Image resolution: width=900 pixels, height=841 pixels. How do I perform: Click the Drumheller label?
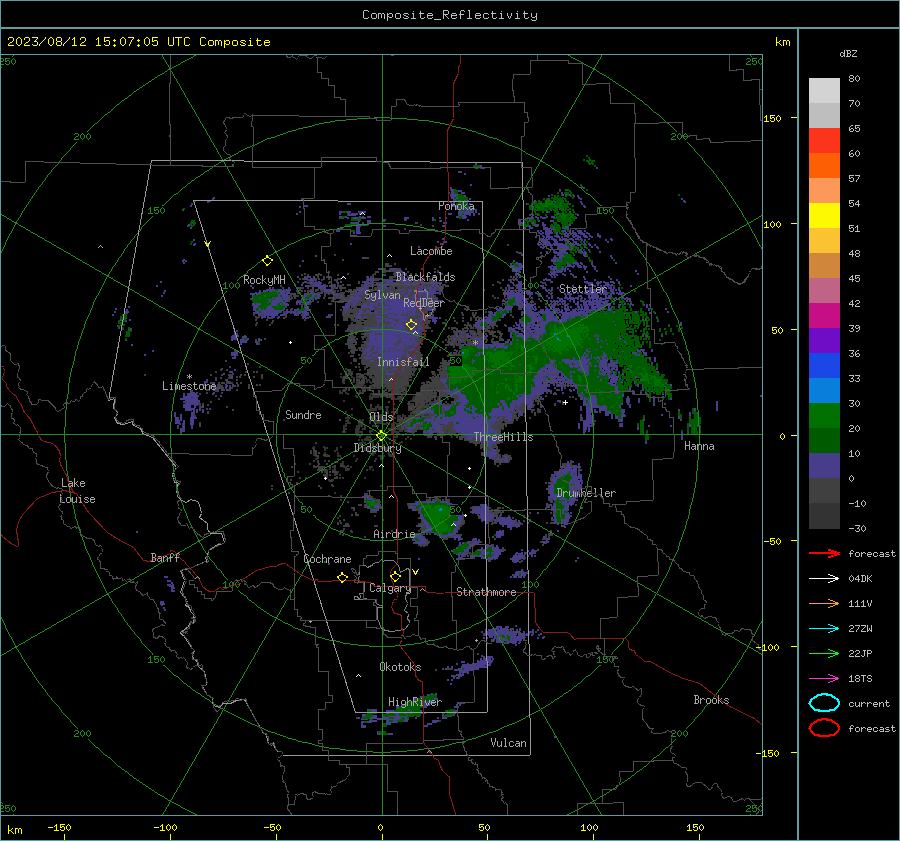[x=586, y=493]
